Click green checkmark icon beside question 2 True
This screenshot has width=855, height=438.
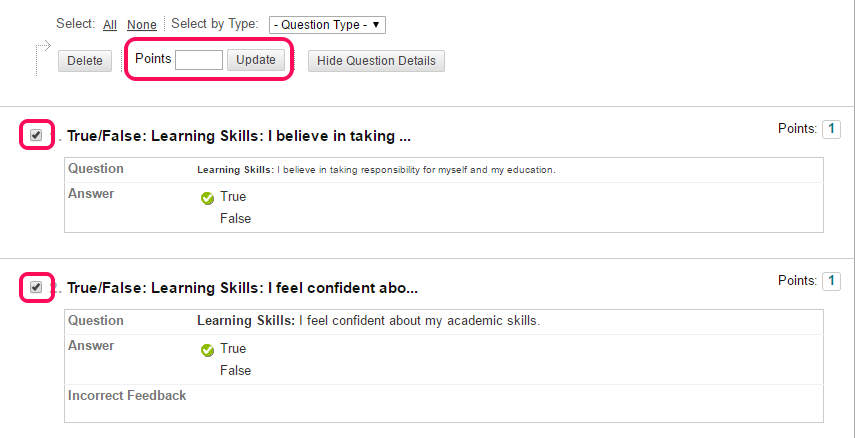click(x=207, y=350)
